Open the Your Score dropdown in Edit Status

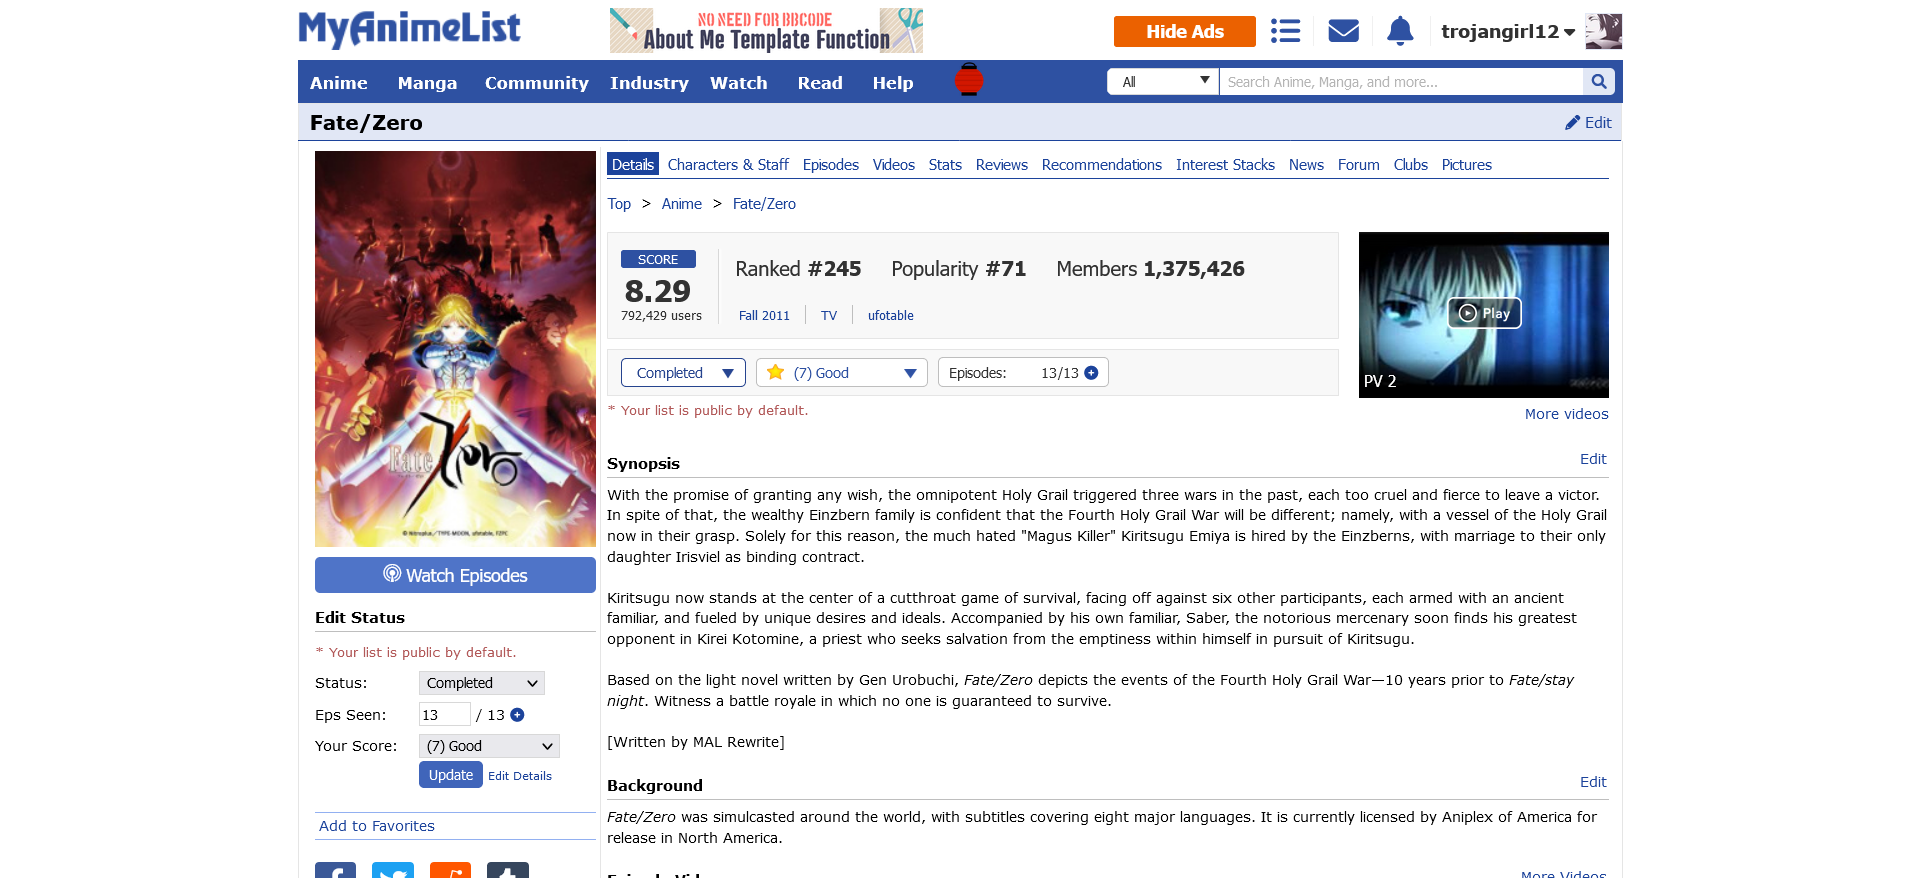pos(489,746)
